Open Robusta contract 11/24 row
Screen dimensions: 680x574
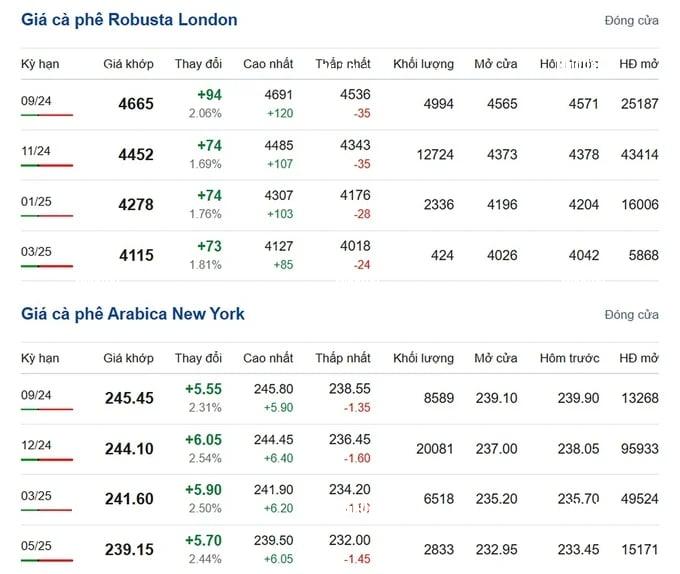click(x=340, y=154)
